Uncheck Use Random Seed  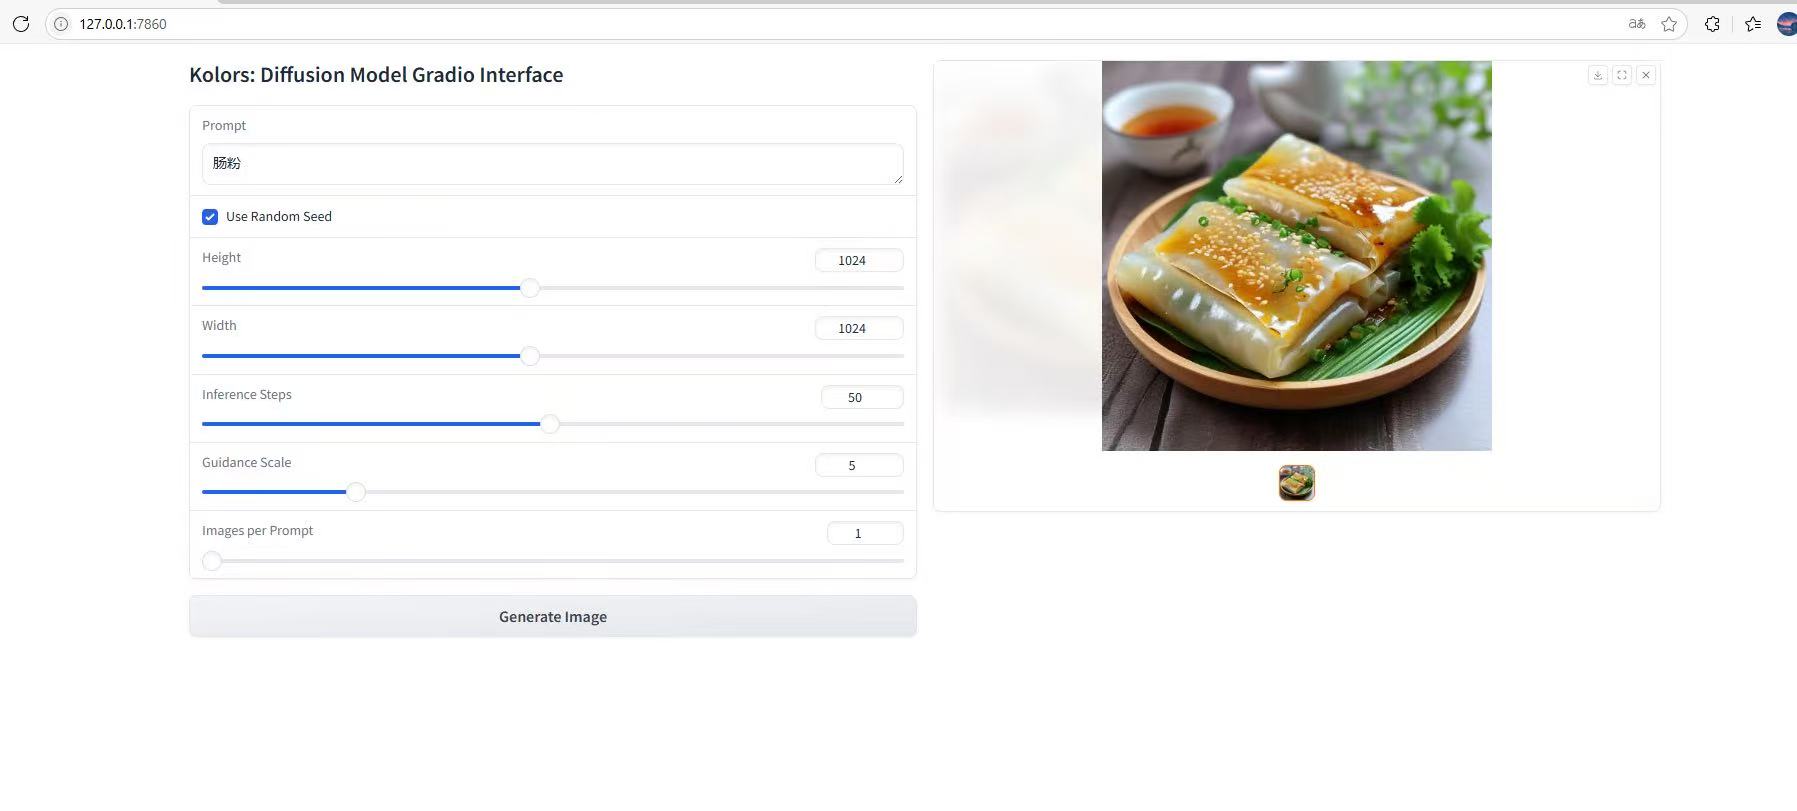tap(210, 217)
